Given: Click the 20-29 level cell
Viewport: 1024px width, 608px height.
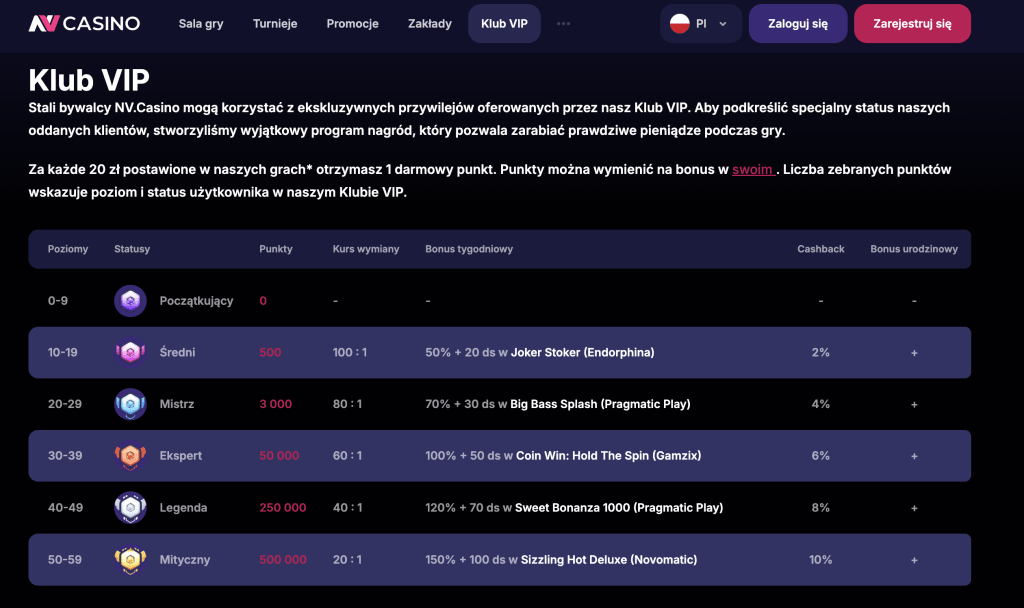Looking at the screenshot, I should pos(65,404).
